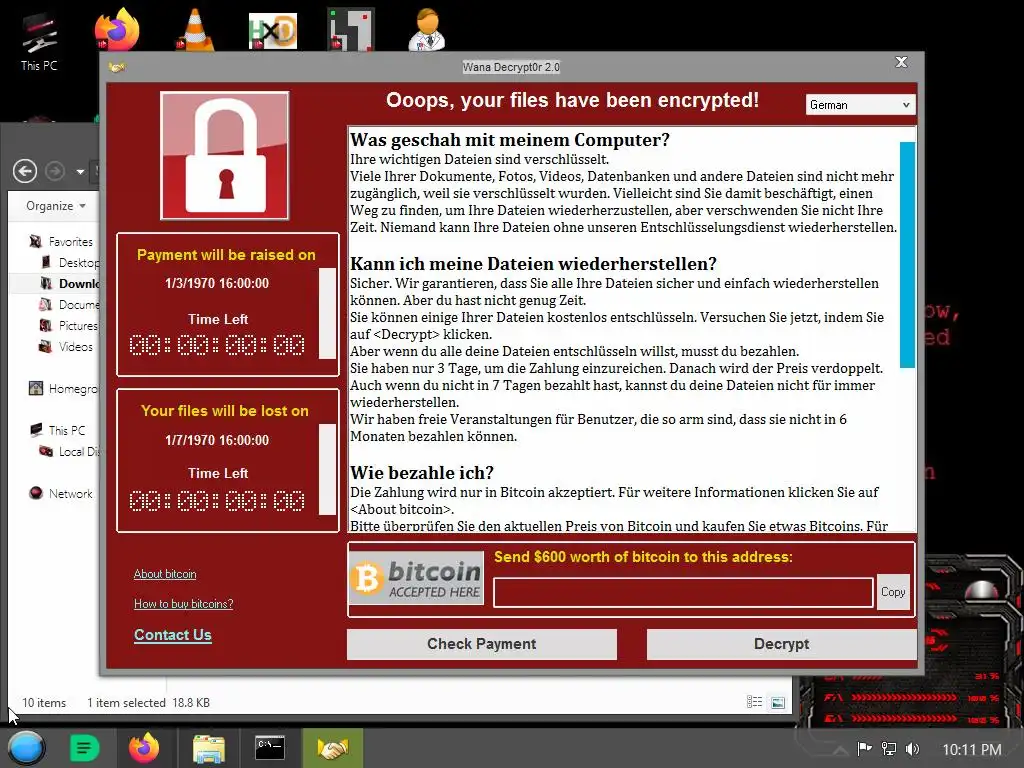
Task: Copy the bitcoin address with Copy button
Action: click(893, 592)
